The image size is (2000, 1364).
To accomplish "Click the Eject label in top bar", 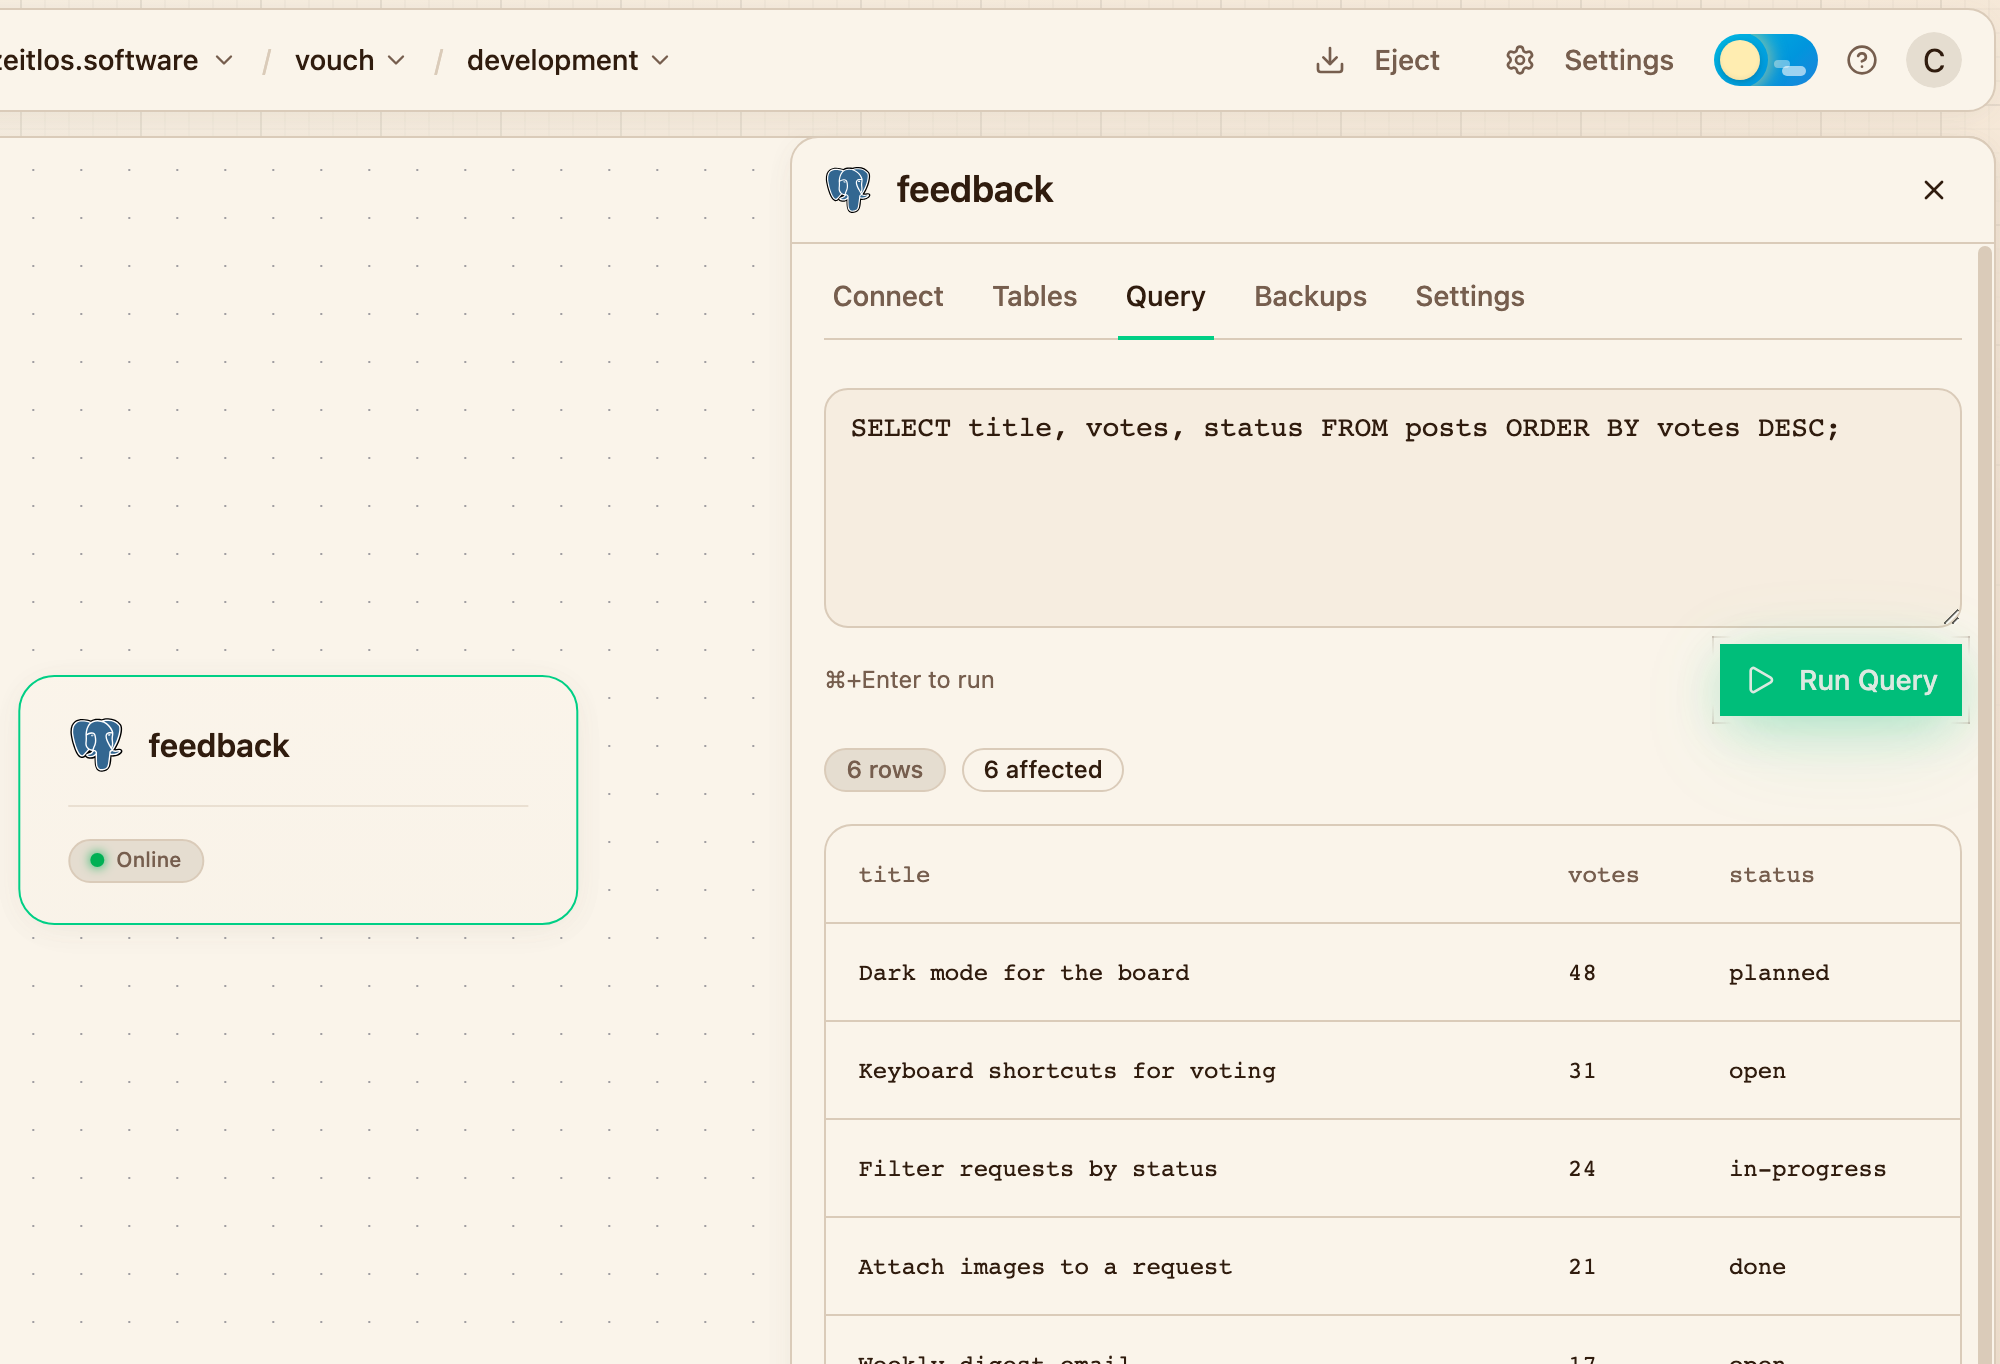I will coord(1406,60).
